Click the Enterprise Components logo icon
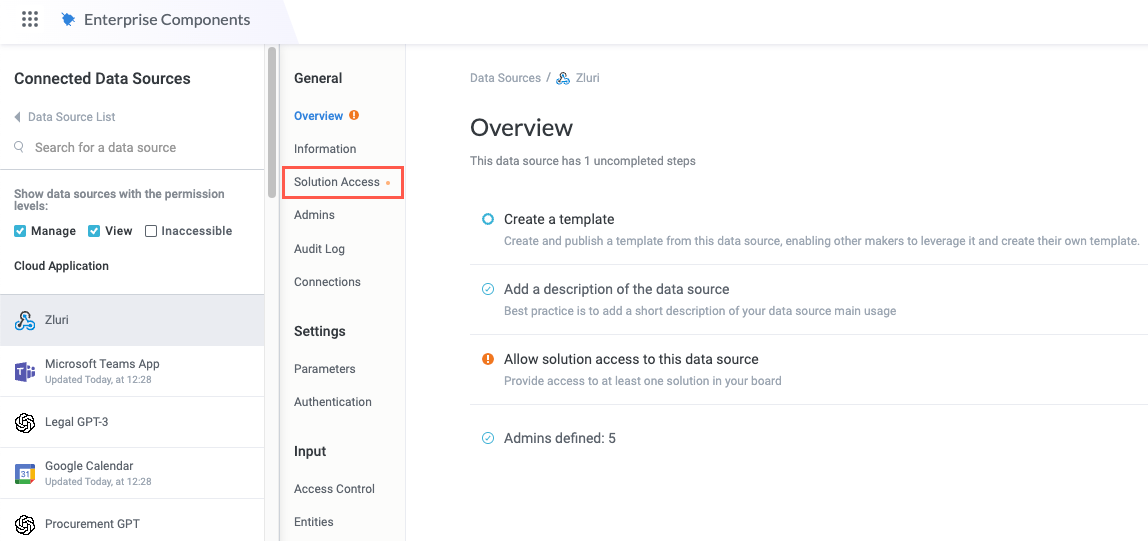The height and width of the screenshot is (541, 1148). [68, 20]
